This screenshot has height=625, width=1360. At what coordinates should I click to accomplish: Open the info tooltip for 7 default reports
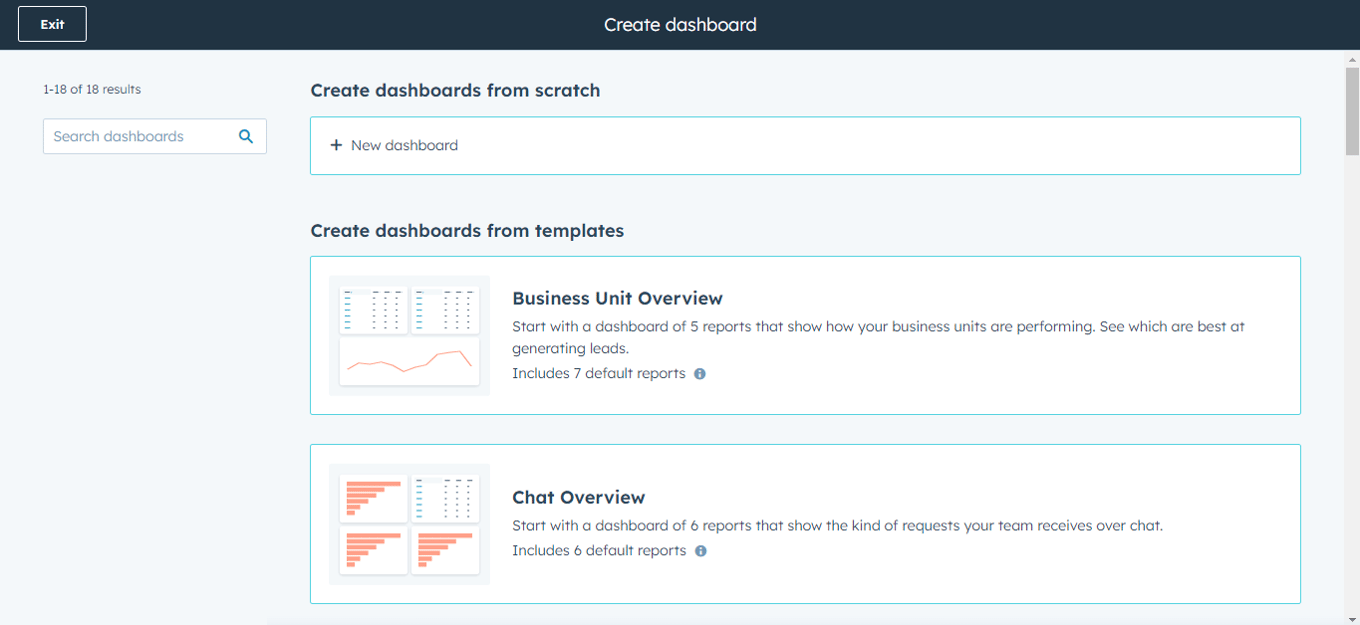[x=699, y=373]
